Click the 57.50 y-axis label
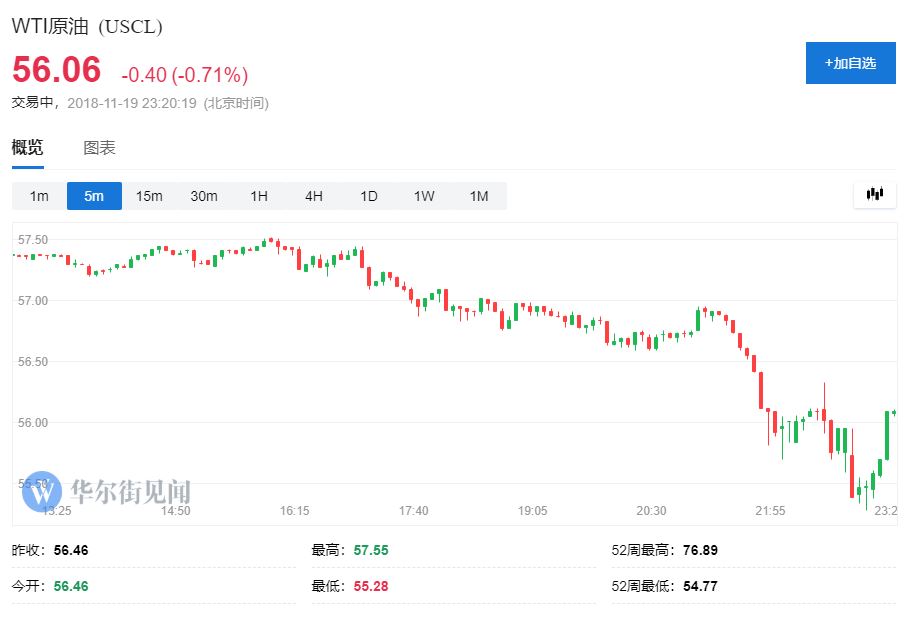This screenshot has height=622, width=912. (33, 240)
